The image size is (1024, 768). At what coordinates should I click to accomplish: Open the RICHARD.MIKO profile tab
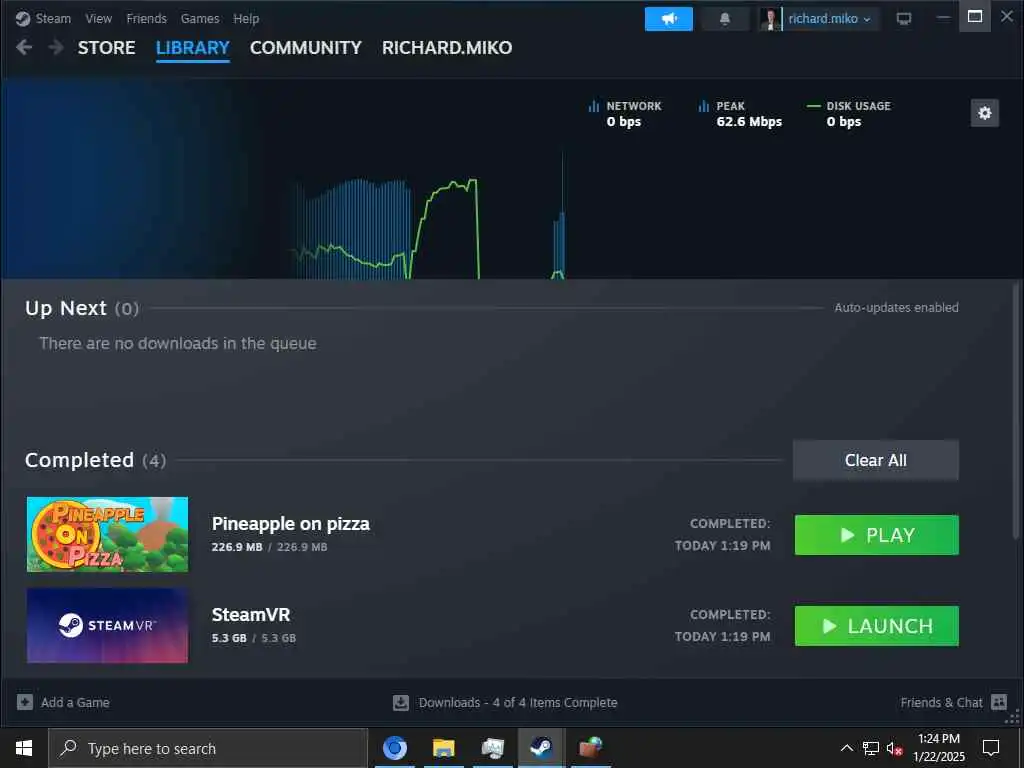tap(447, 48)
